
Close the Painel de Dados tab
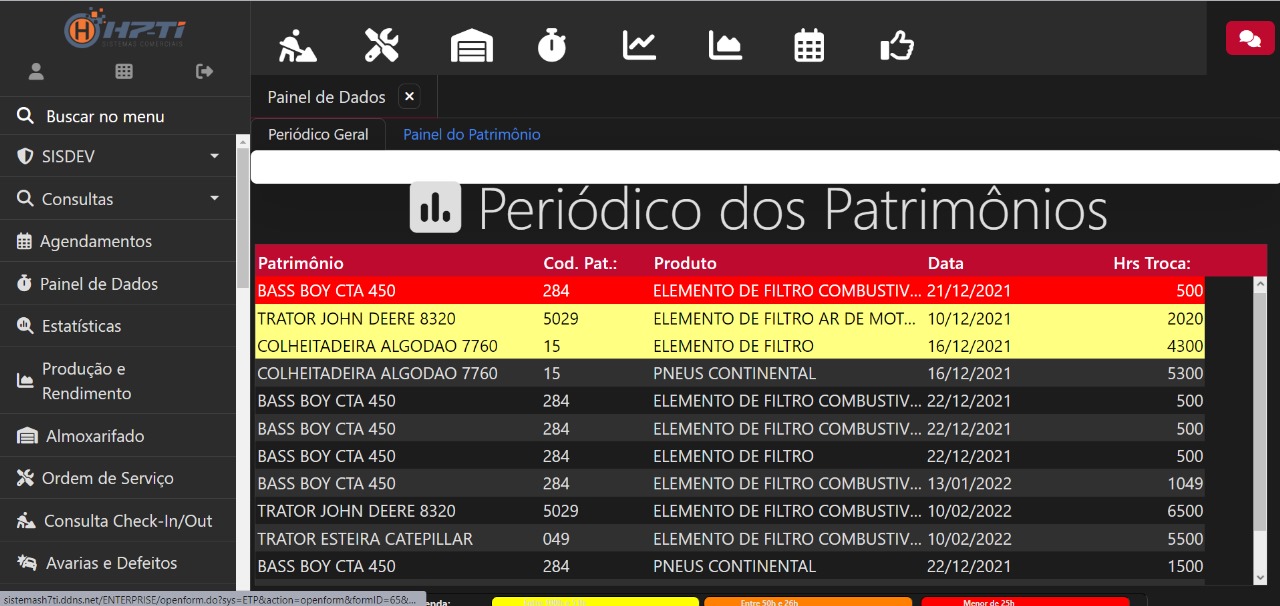[409, 97]
